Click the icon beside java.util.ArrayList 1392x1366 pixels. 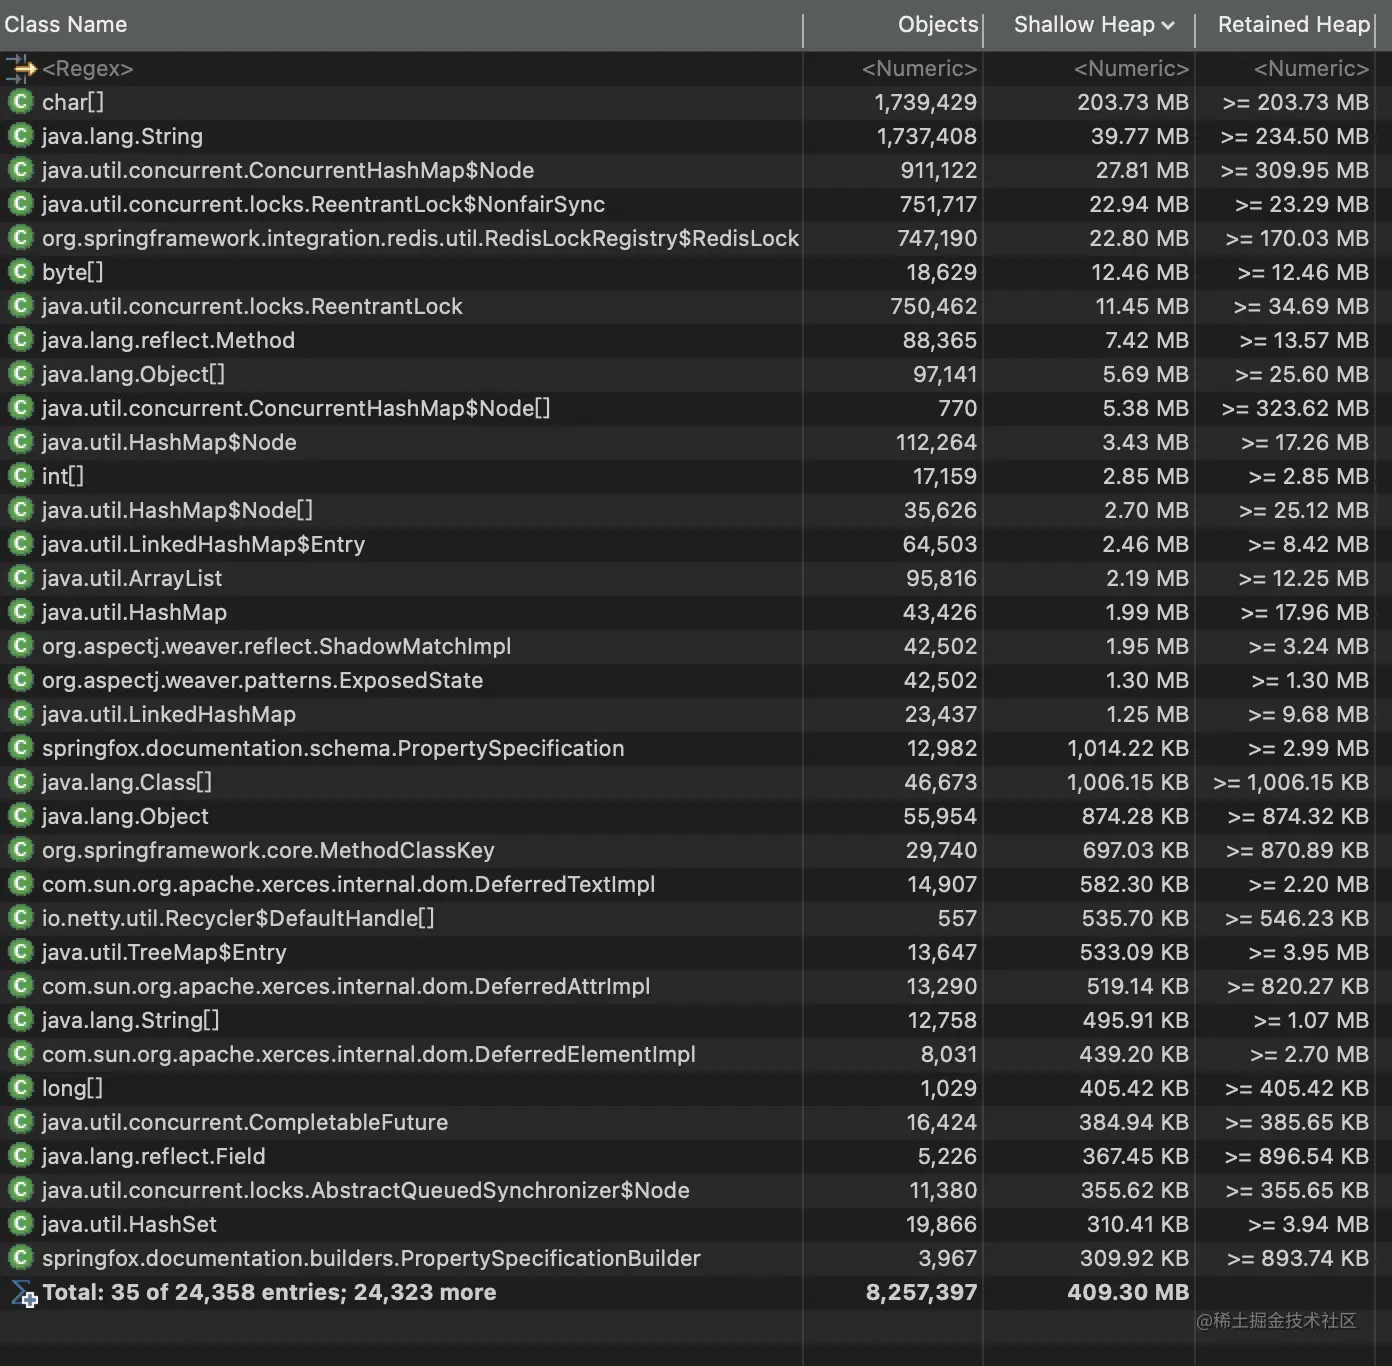[x=20, y=578]
